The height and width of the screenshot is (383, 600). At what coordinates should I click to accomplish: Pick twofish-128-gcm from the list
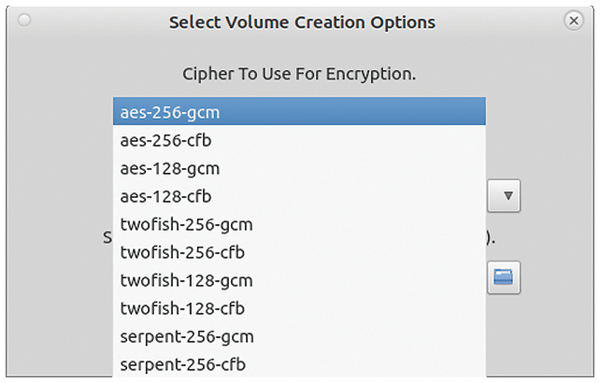(299, 279)
